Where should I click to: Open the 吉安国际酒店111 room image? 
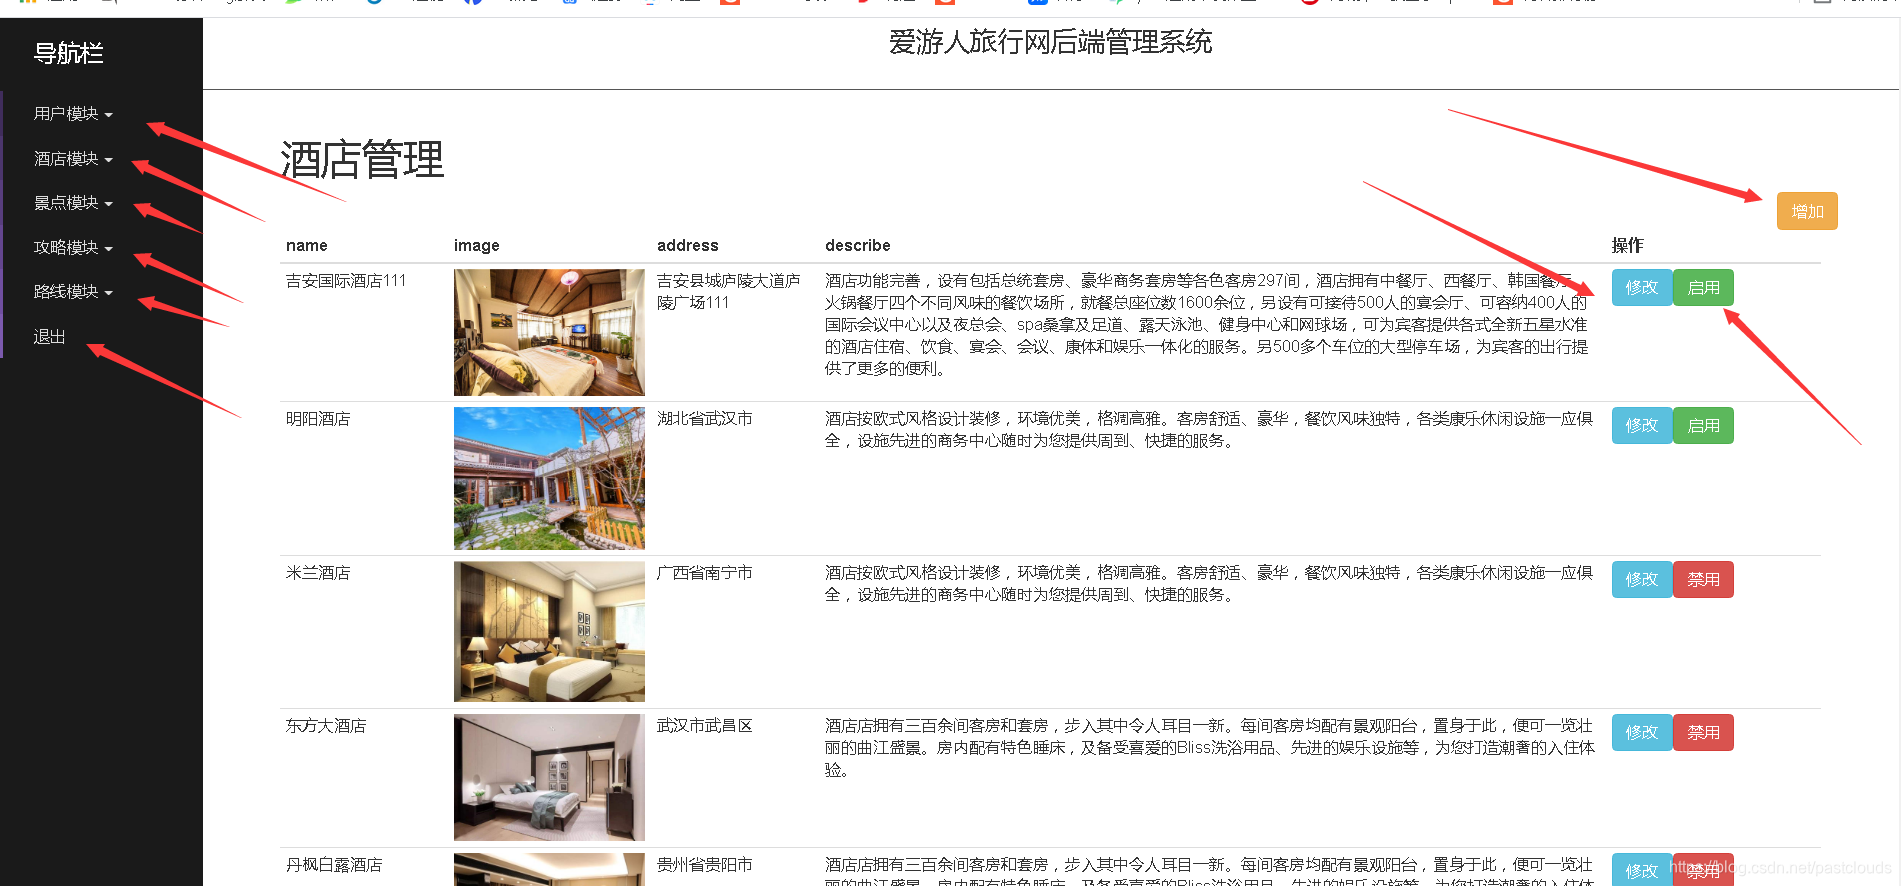point(549,332)
